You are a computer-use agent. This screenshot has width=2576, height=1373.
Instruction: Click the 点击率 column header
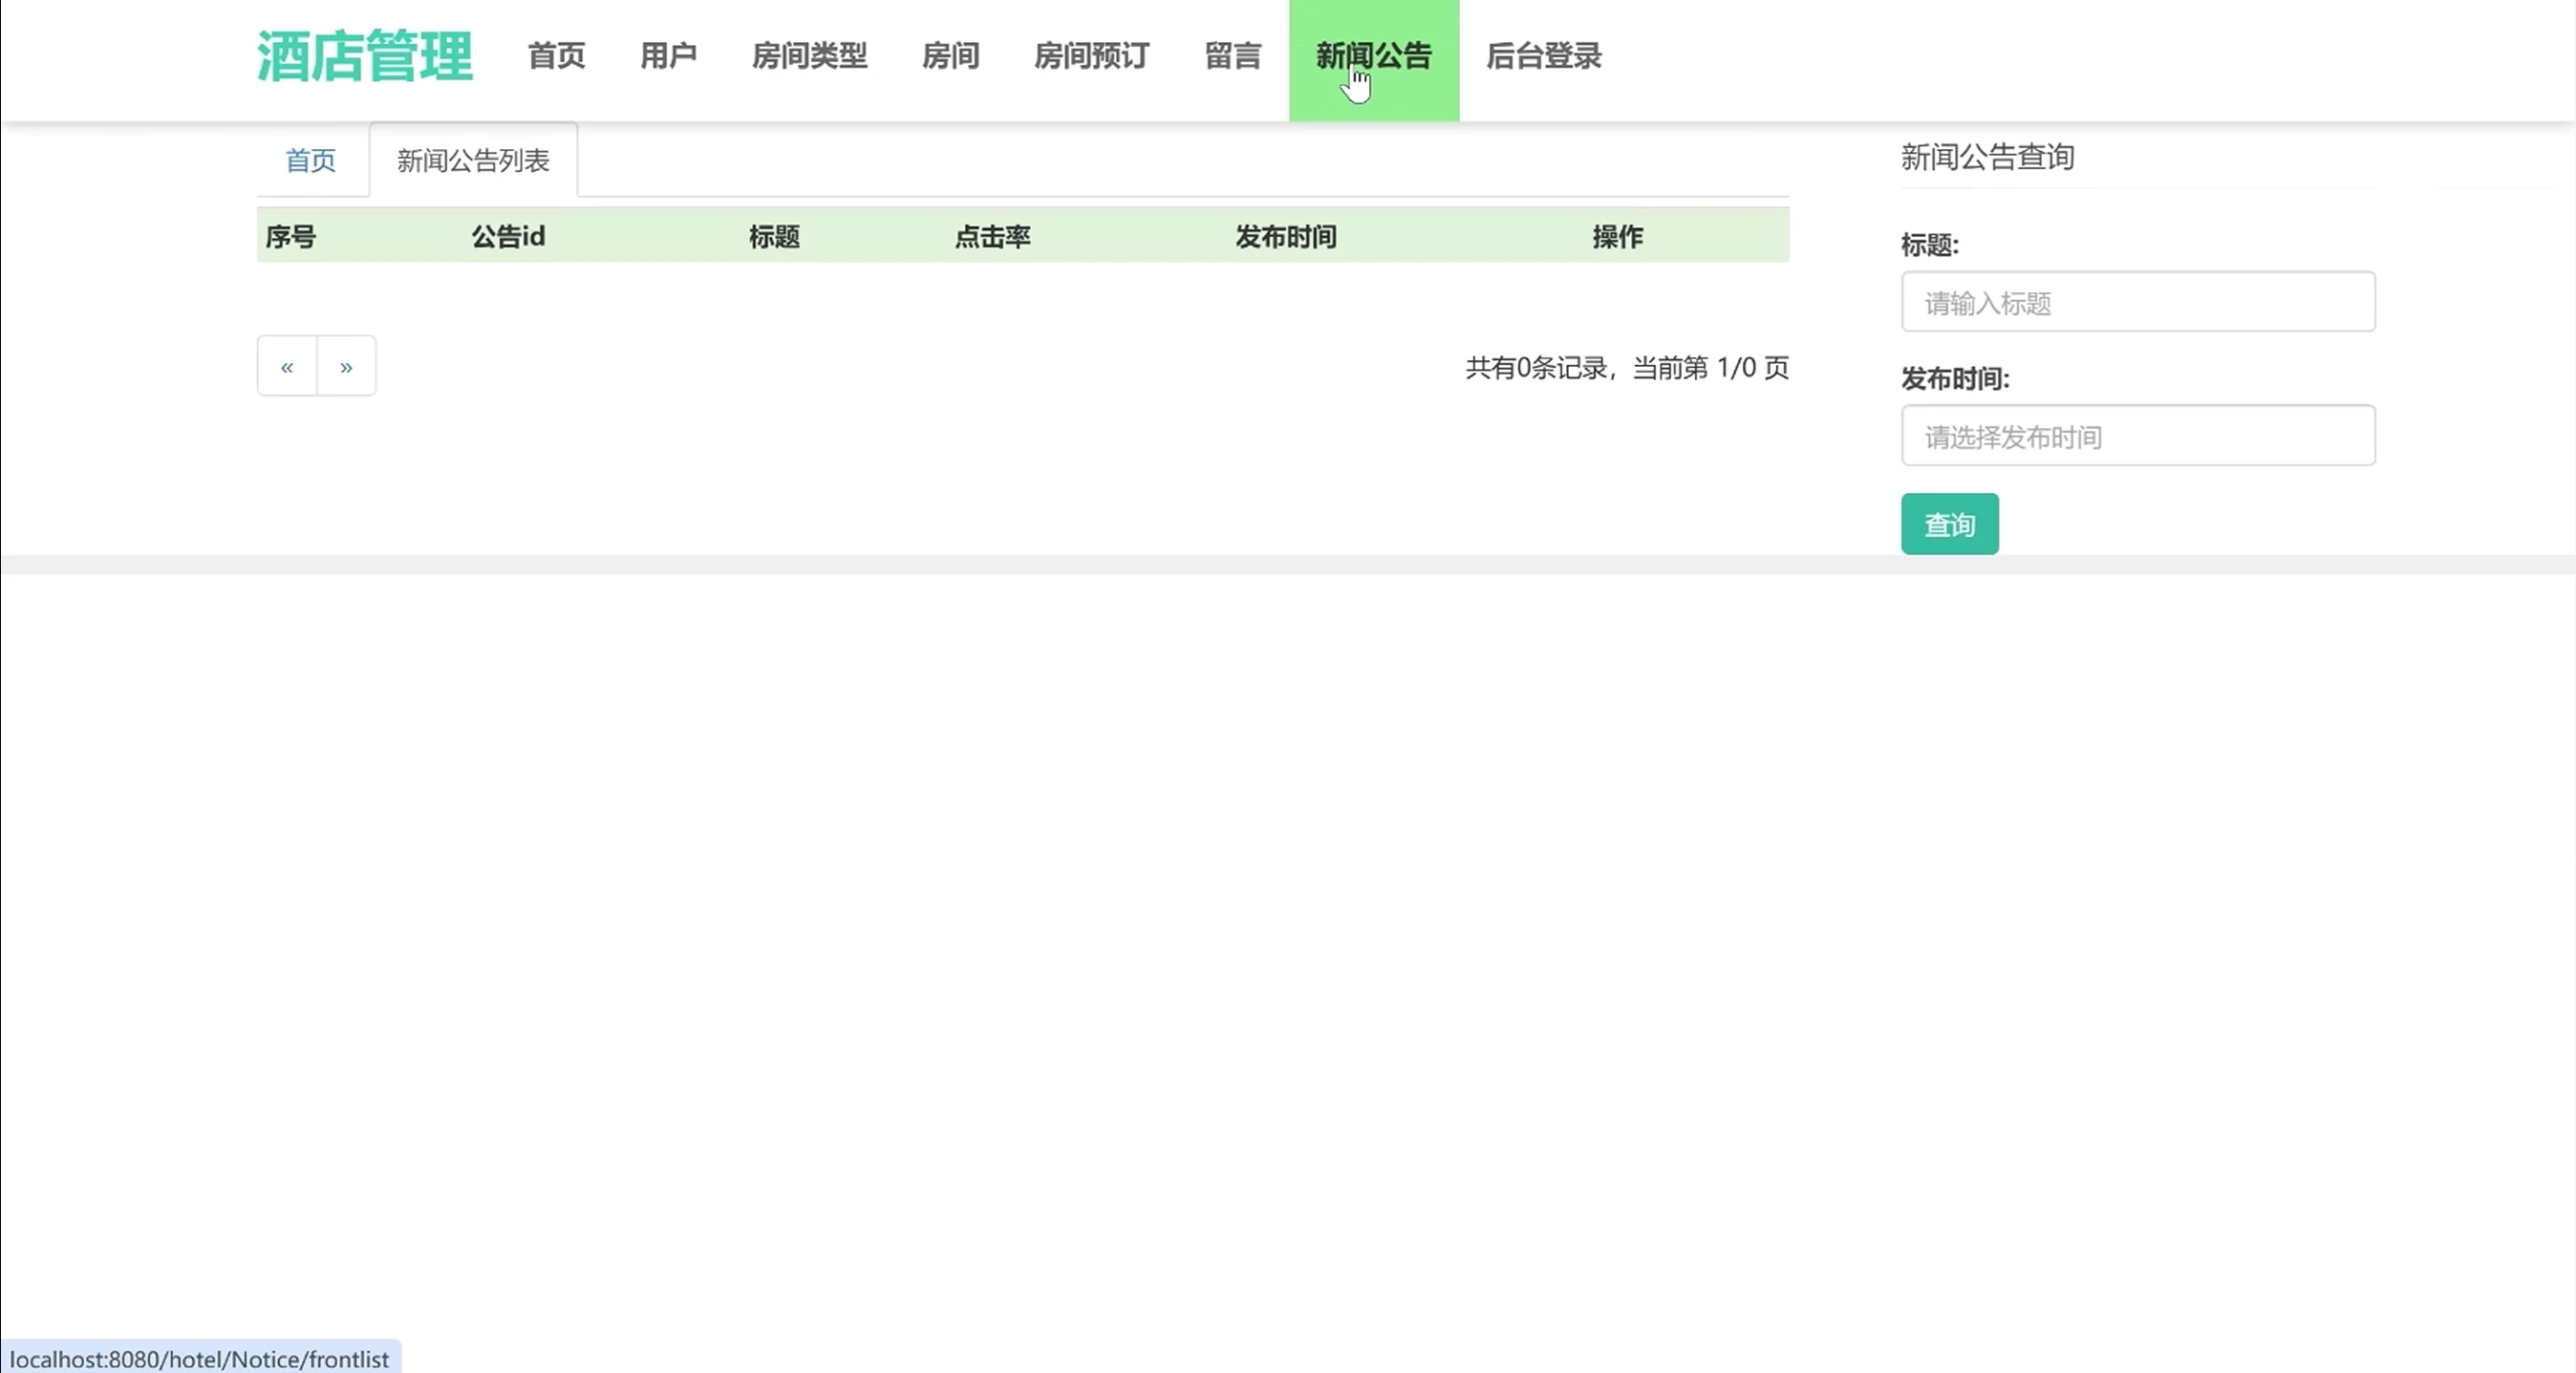(992, 237)
